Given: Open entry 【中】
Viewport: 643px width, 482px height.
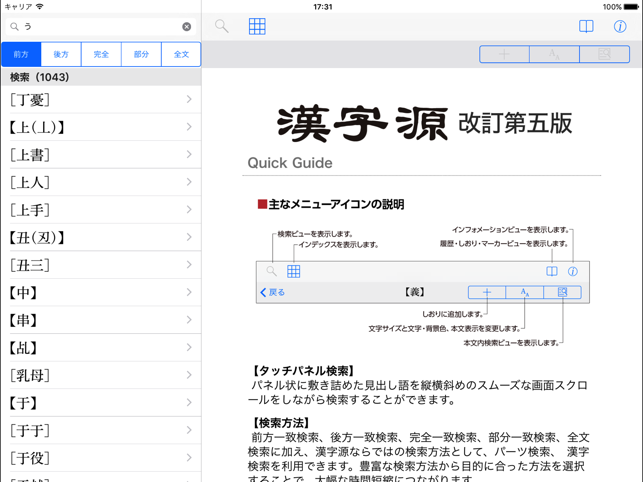Looking at the screenshot, I should 101,292.
